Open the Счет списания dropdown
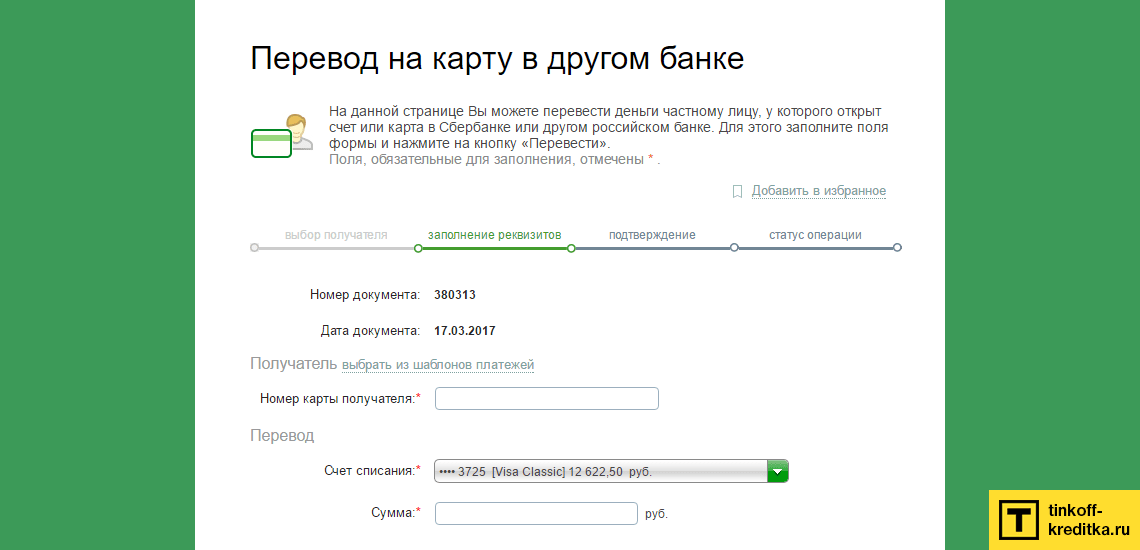 pos(611,471)
